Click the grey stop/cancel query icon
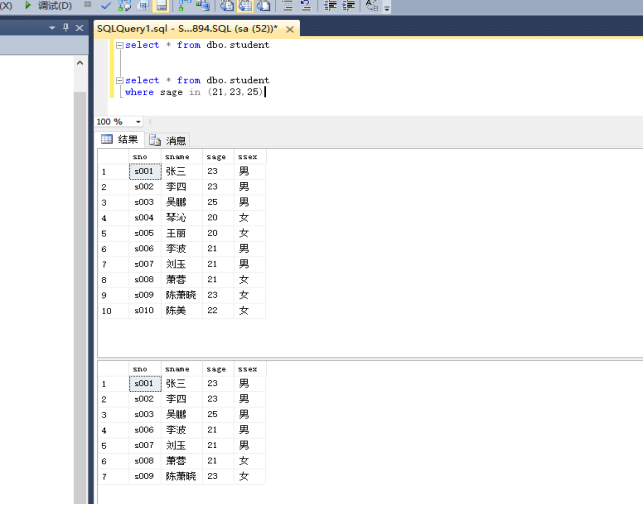 87,5
